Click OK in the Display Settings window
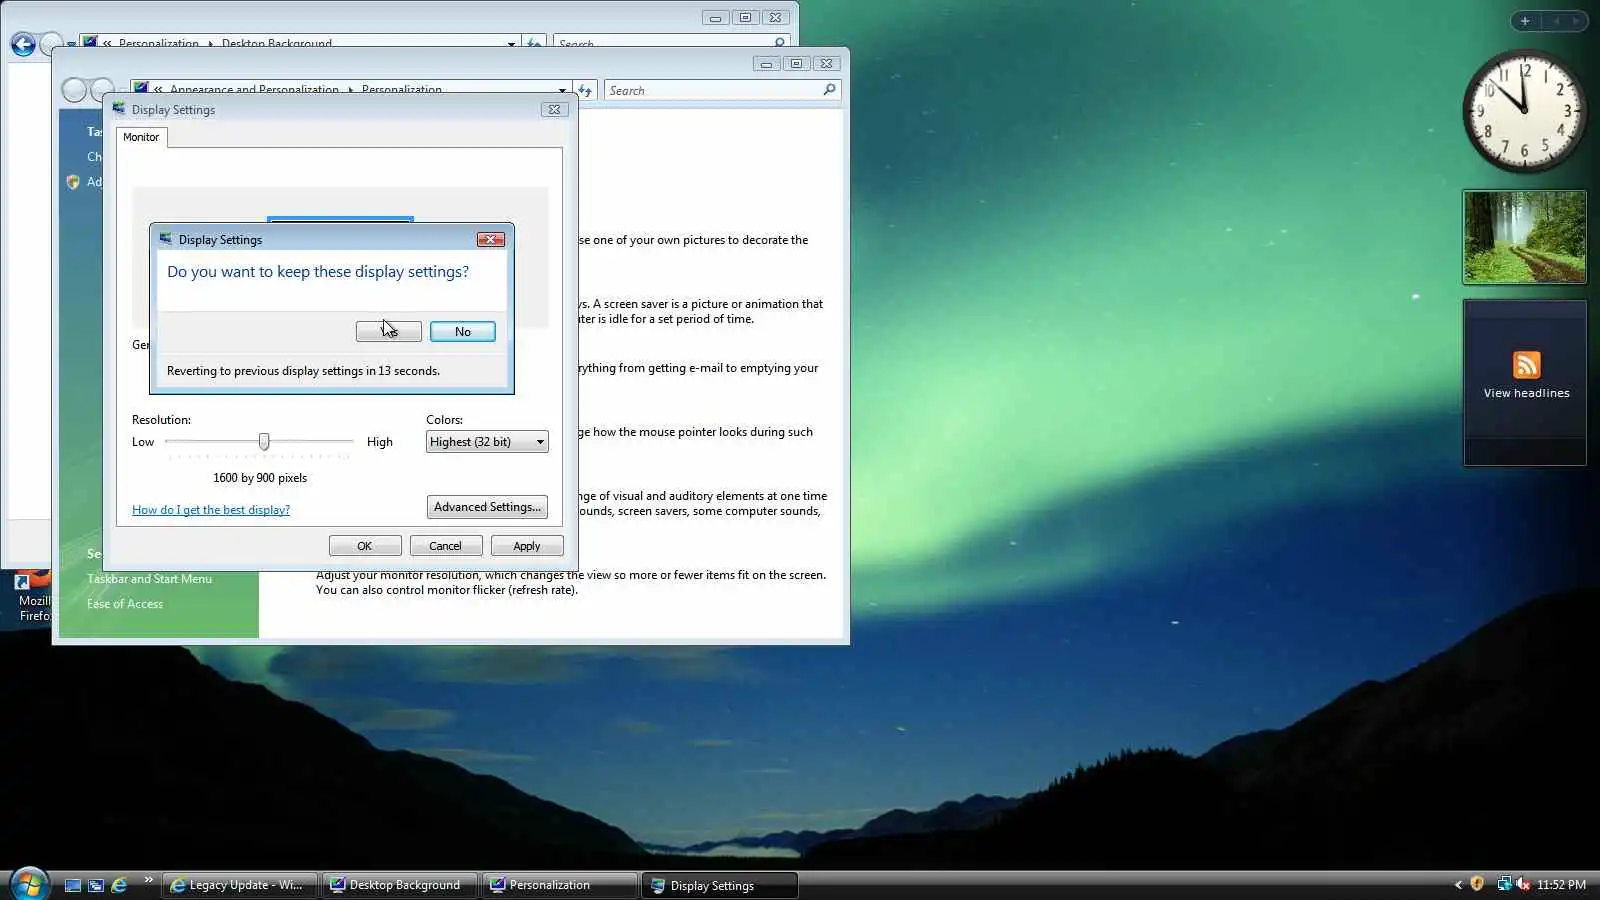 [365, 546]
